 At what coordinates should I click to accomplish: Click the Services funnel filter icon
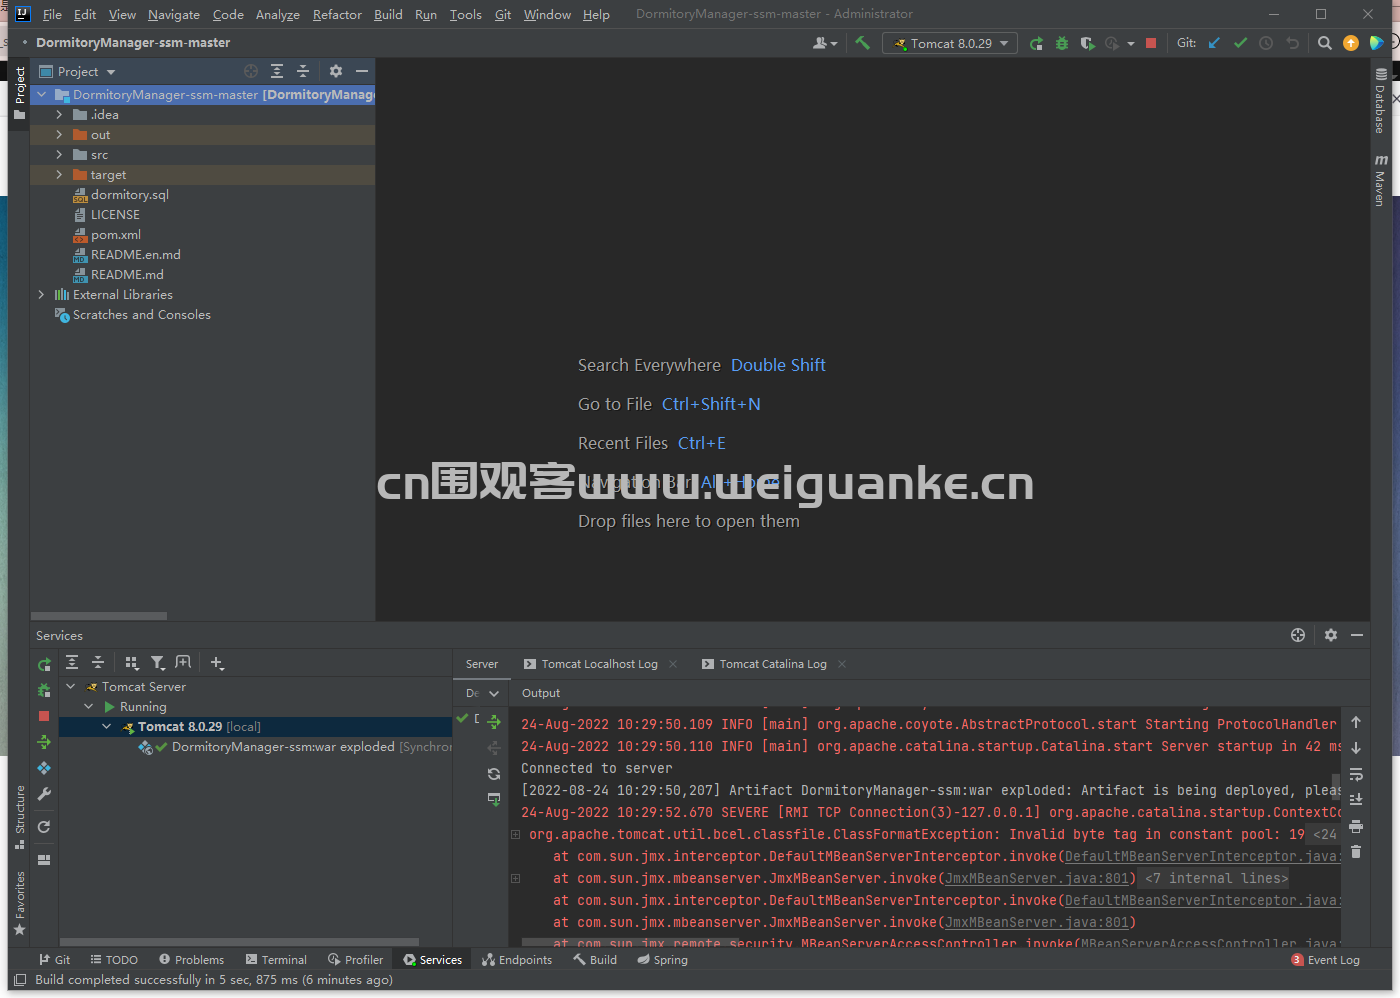point(157,662)
